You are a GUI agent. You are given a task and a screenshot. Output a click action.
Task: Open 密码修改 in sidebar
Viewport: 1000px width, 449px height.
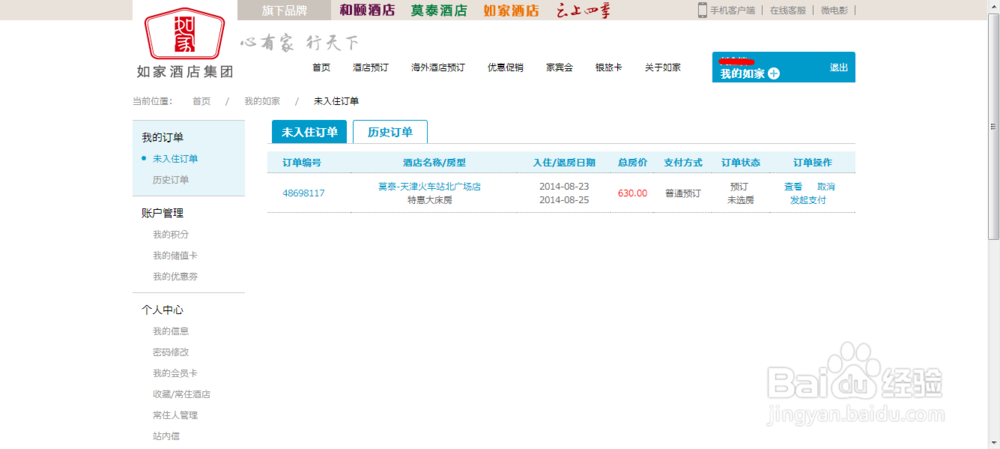171,352
